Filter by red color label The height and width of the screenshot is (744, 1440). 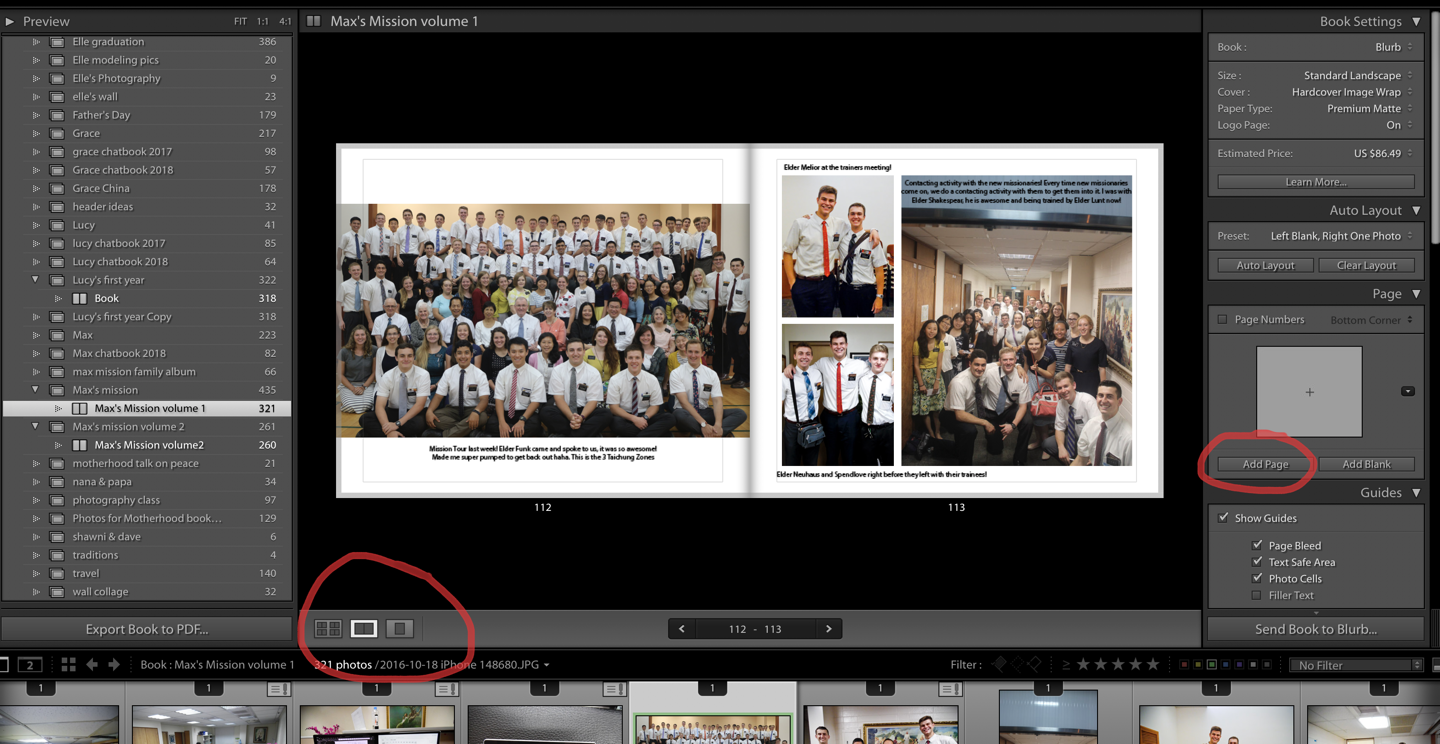coord(1185,664)
